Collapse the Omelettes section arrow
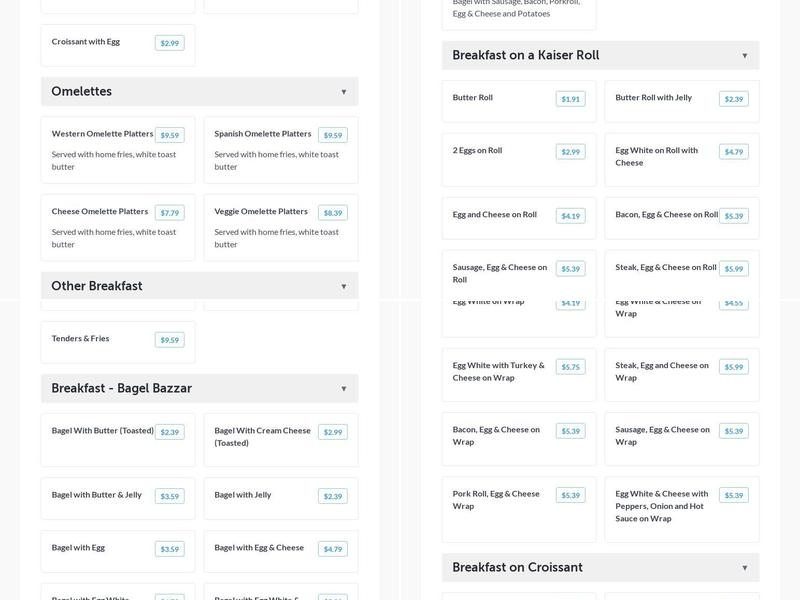The width and height of the screenshot is (800, 600). point(344,92)
